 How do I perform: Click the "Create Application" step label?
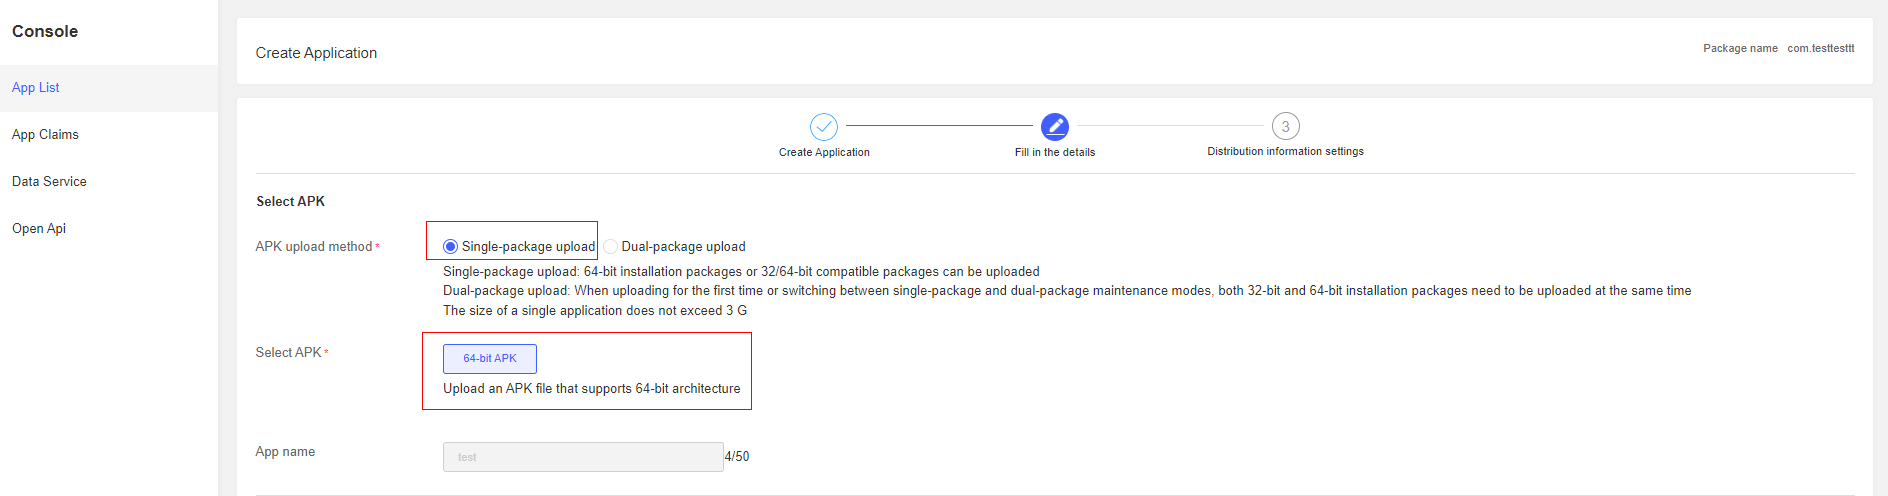(824, 153)
